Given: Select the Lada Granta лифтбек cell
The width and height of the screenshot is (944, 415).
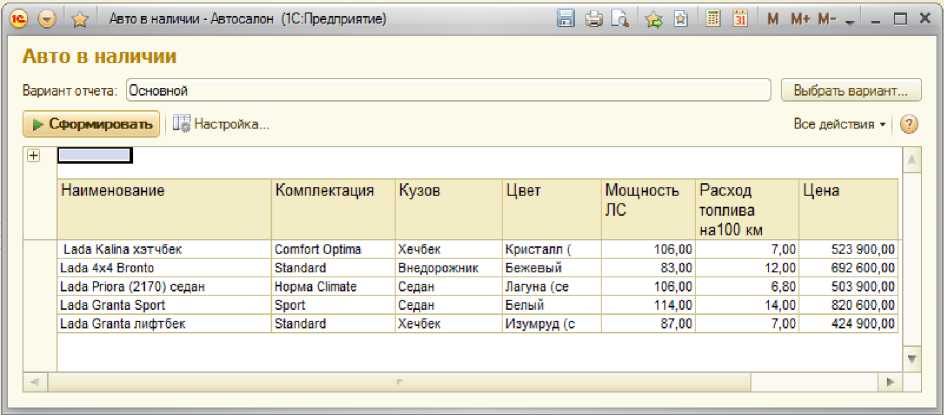Looking at the screenshot, I should 164,324.
